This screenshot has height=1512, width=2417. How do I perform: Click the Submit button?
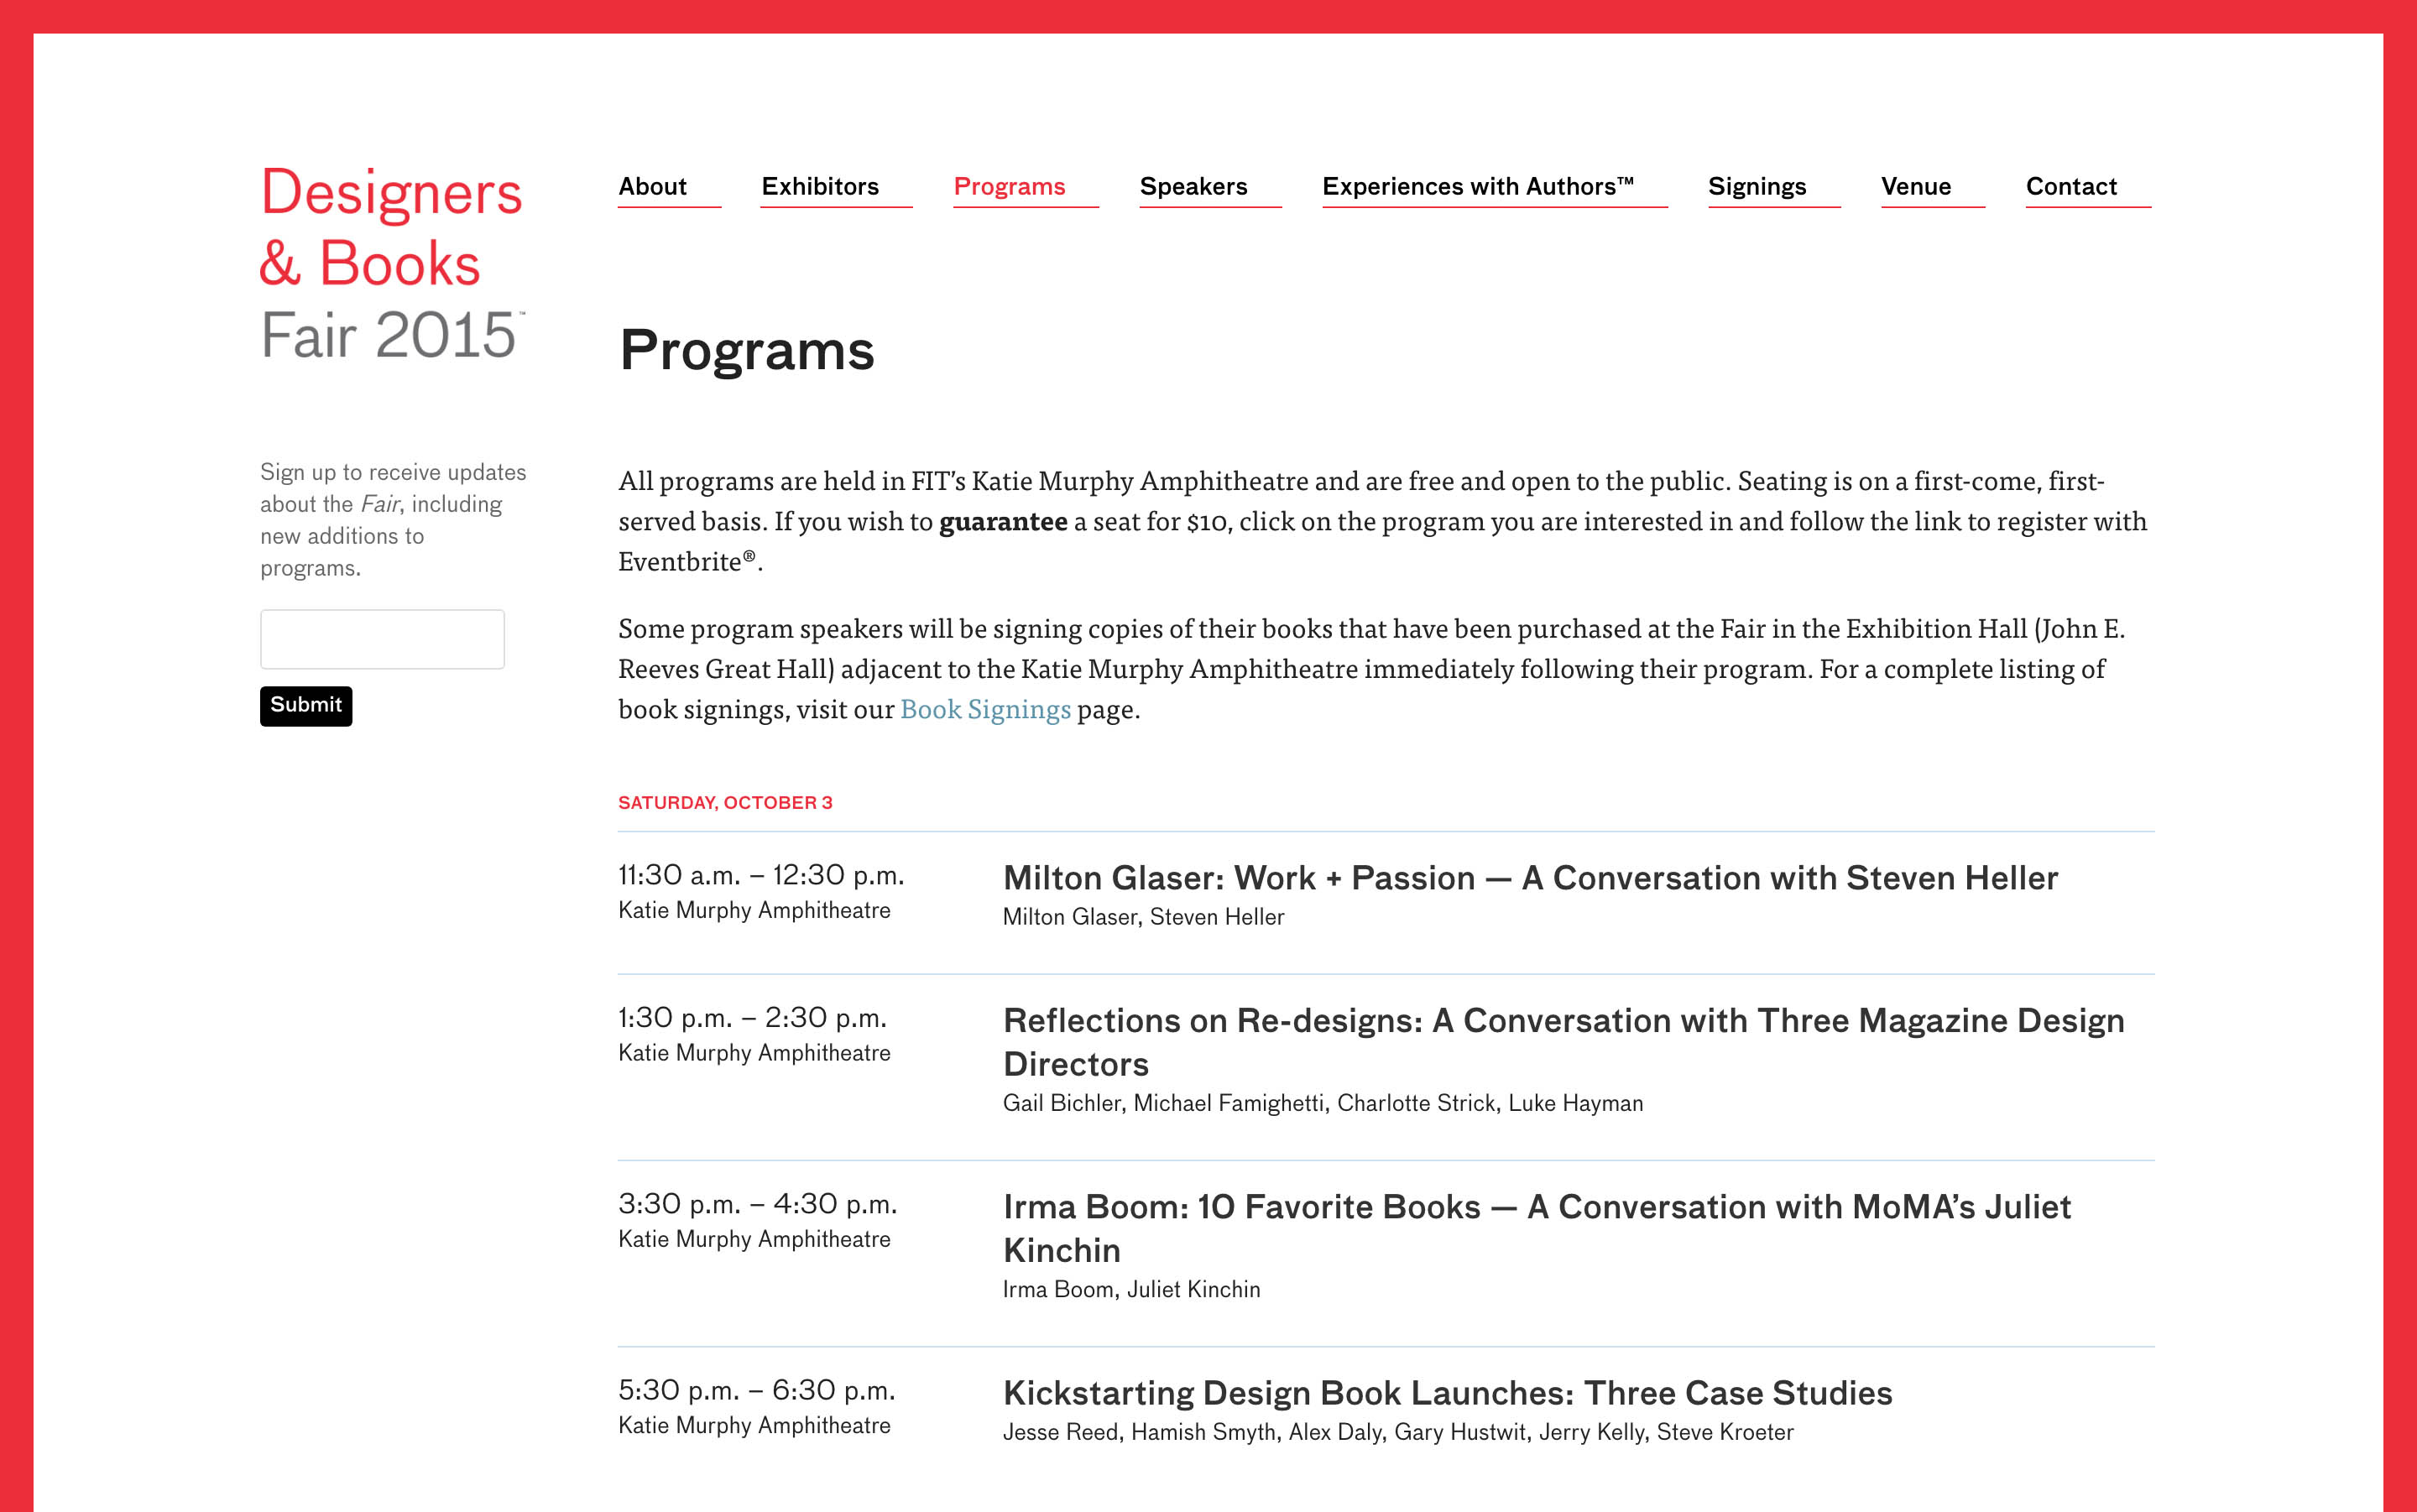pos(306,706)
